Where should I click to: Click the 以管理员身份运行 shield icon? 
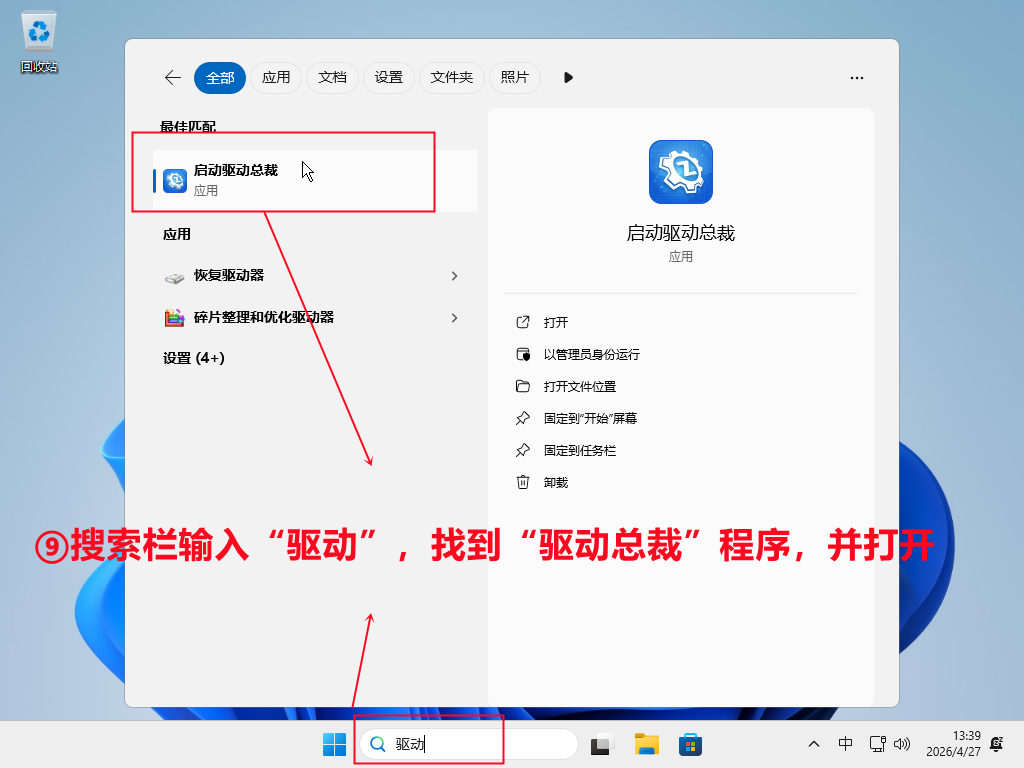click(523, 354)
